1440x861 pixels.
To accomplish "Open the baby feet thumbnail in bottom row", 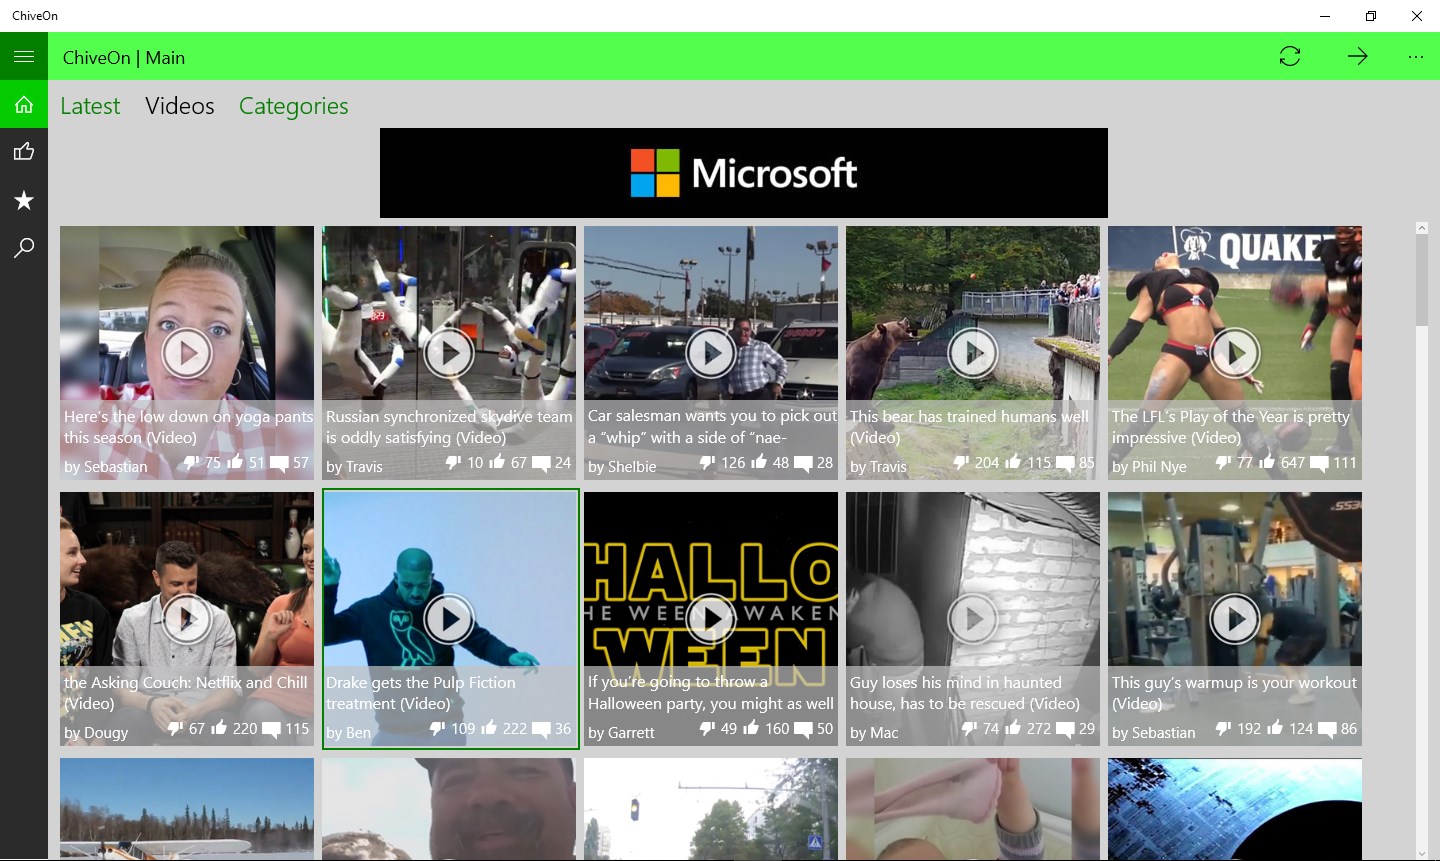I will (973, 808).
